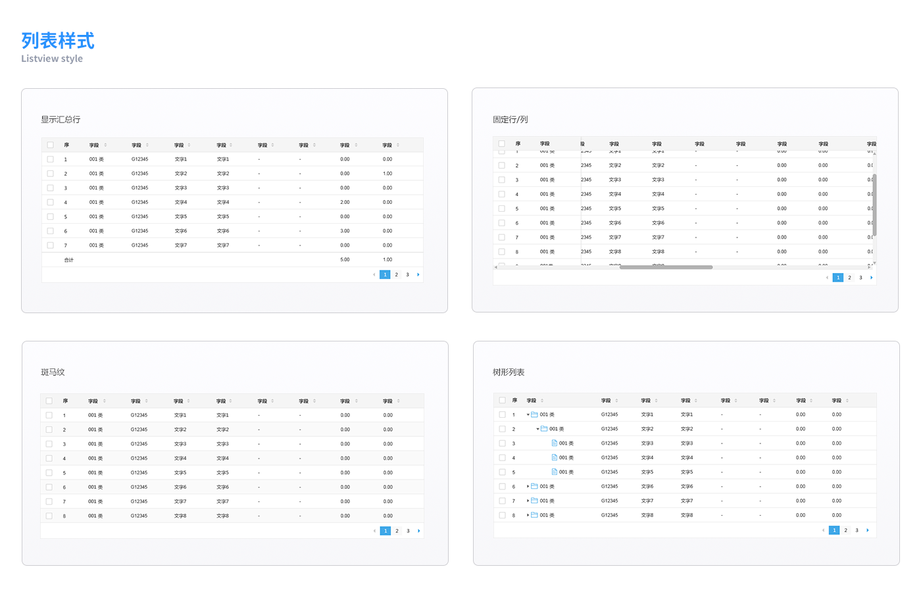Click vertical scrollbar thumb in 固定行/列 table
The width and height of the screenshot is (923, 600).
coord(875,204)
